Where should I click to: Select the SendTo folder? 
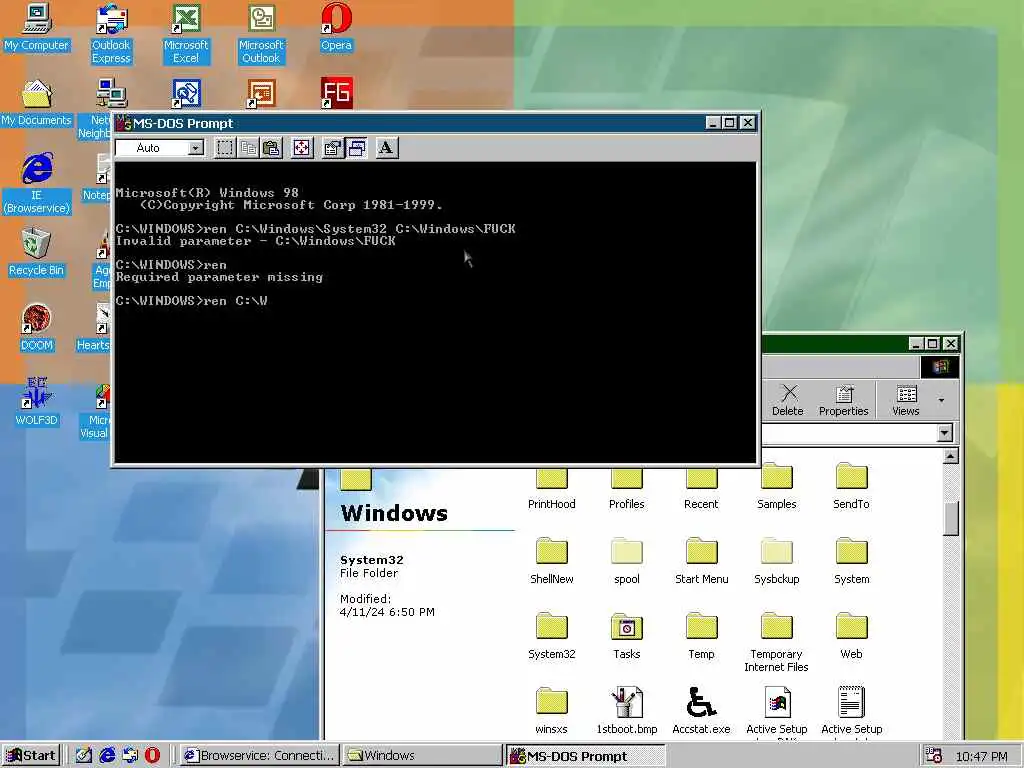tap(852, 488)
